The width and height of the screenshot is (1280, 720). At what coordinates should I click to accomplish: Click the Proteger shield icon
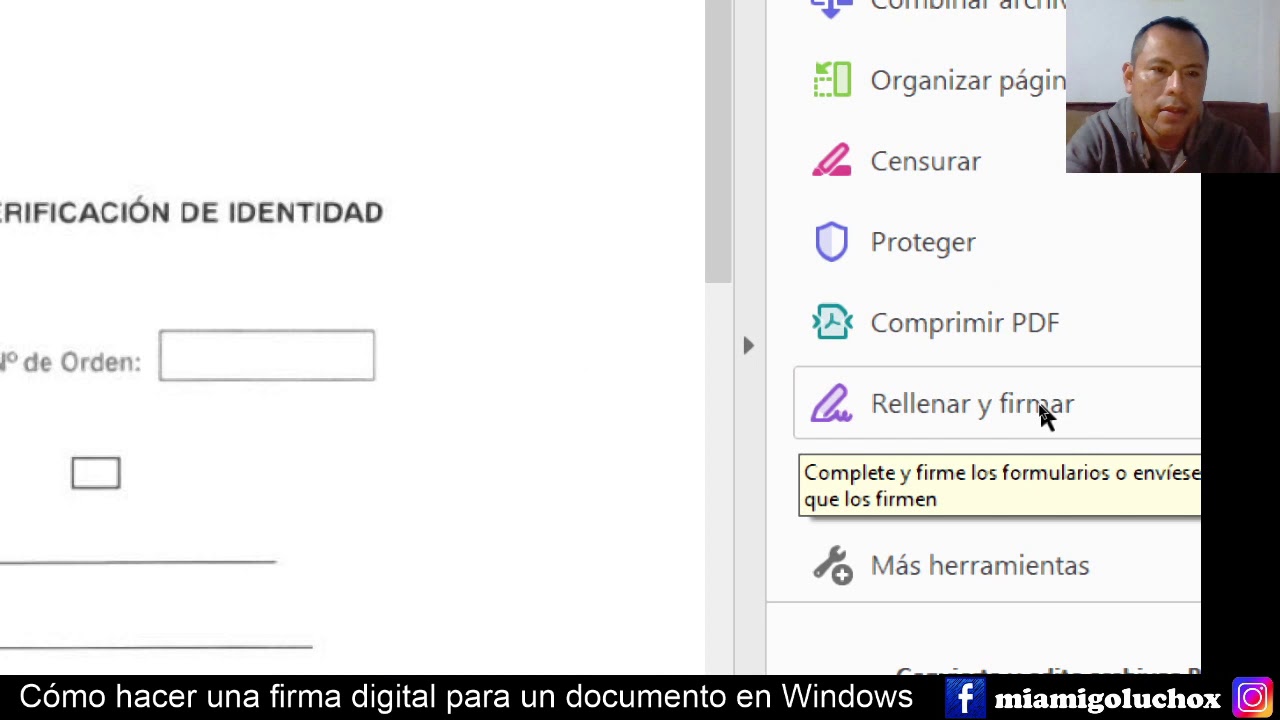coord(831,242)
